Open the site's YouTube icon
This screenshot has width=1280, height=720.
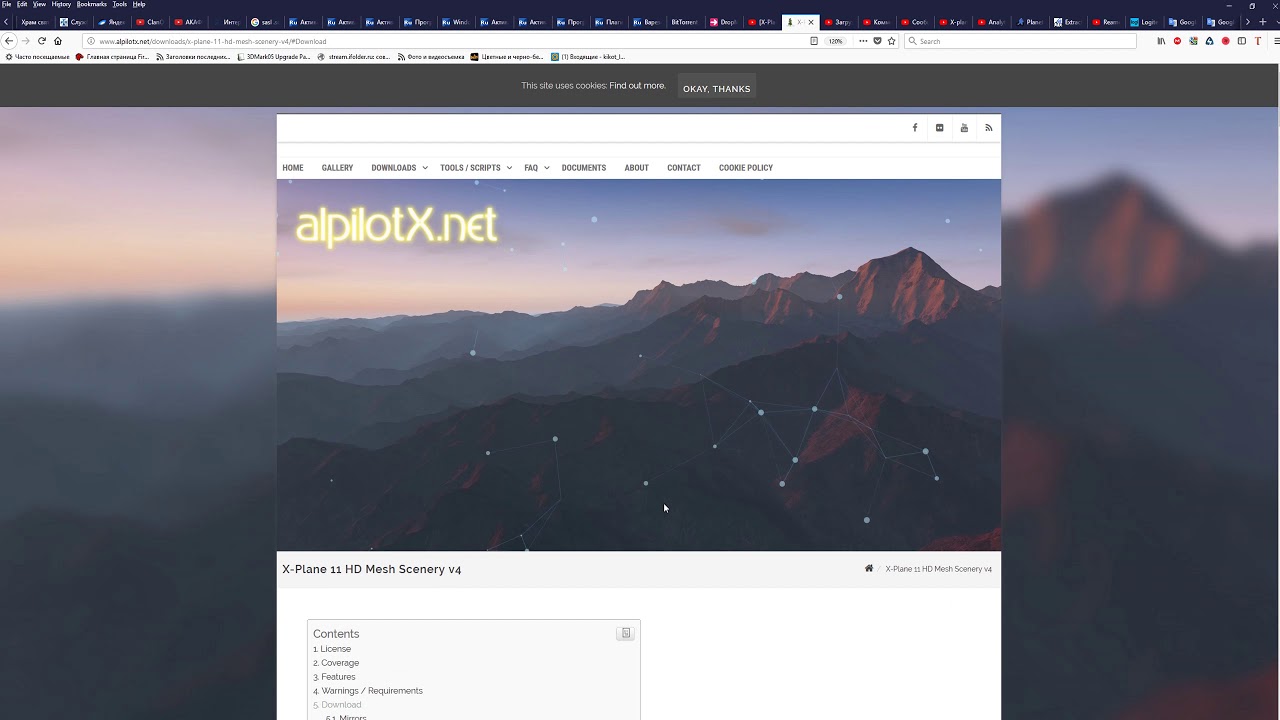[964, 128]
